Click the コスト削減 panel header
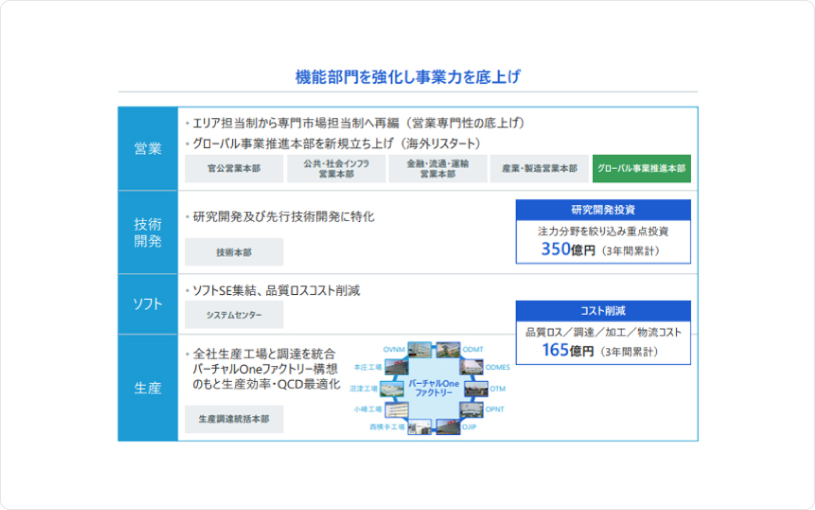815x510 pixels. click(603, 311)
